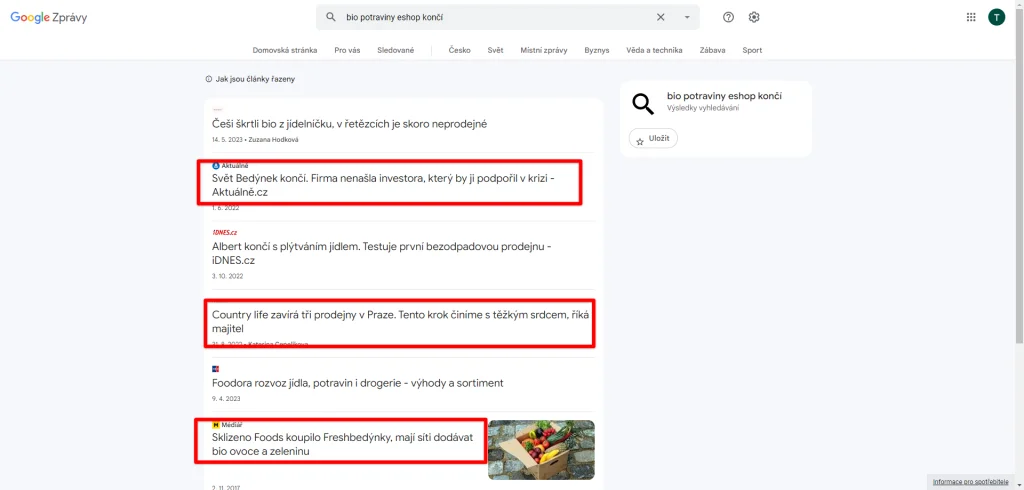The height and width of the screenshot is (490, 1024).
Task: Click the search magnifier icon in search bar
Action: tap(331, 18)
